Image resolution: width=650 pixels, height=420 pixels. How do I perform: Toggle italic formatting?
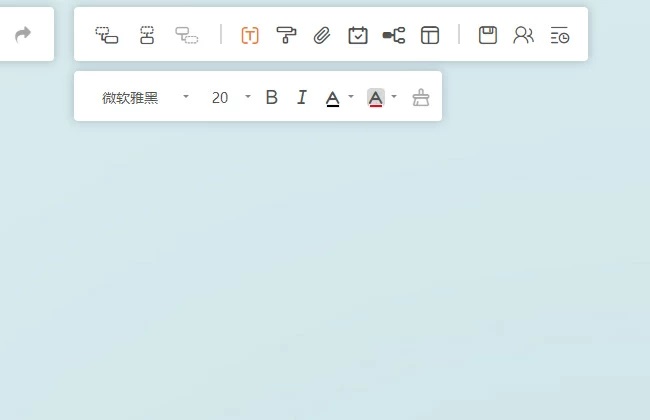(301, 97)
